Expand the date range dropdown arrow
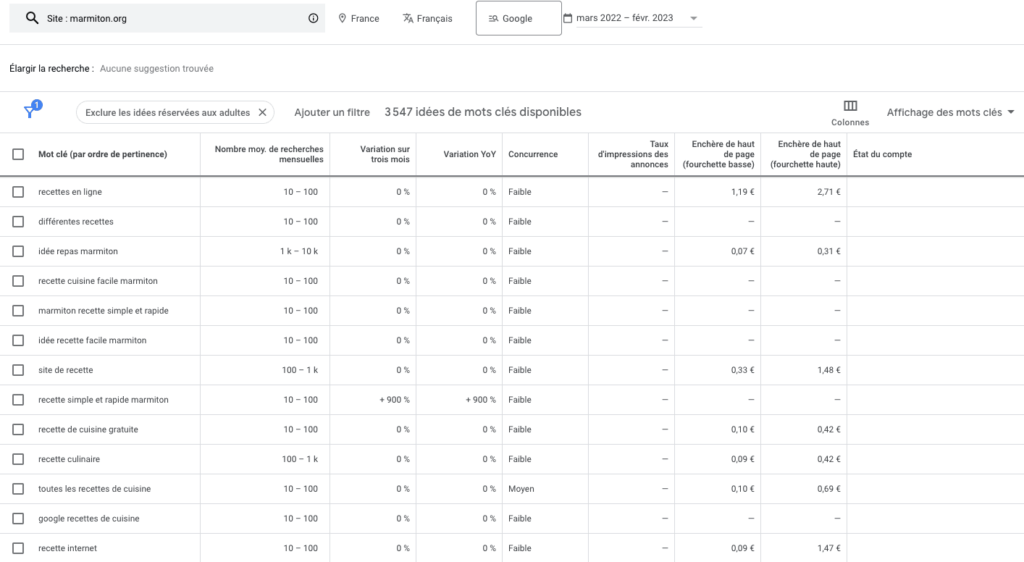 click(694, 18)
